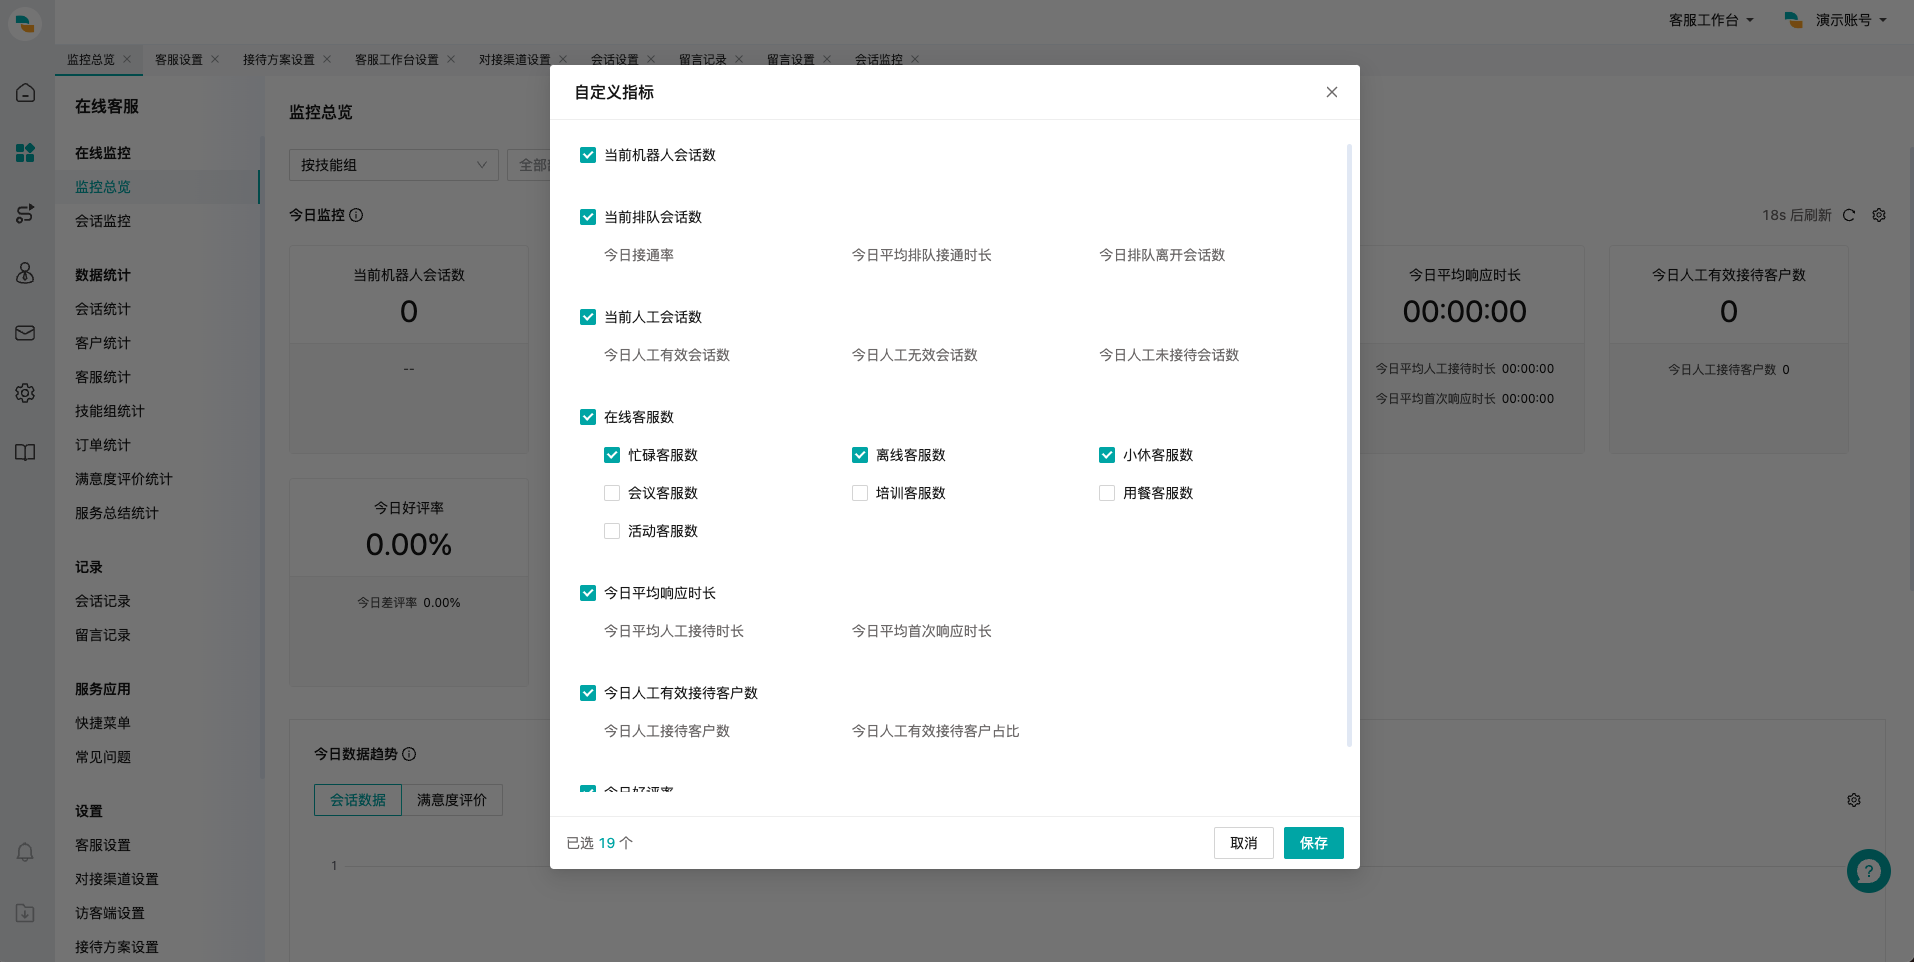This screenshot has height=962, width=1914.
Task: Click 今日人工有效会话数 indicator label
Action: click(x=667, y=355)
